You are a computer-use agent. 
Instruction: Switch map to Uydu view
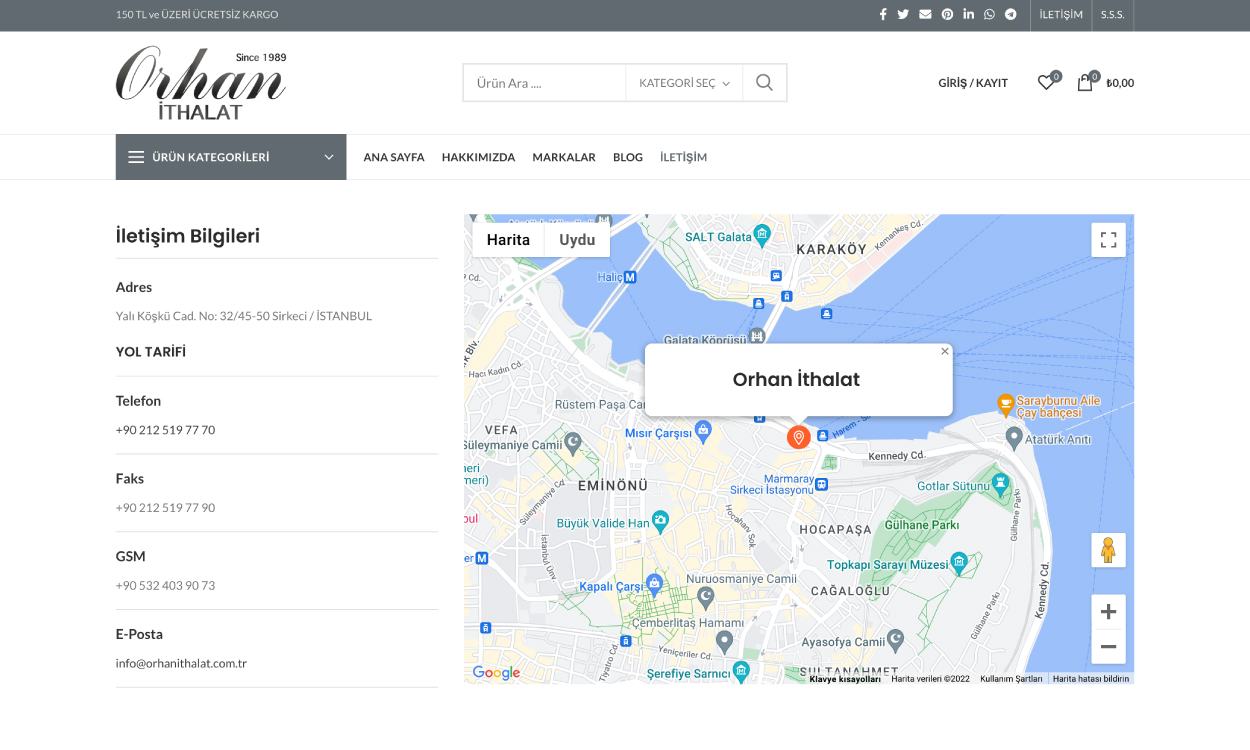[x=577, y=240]
